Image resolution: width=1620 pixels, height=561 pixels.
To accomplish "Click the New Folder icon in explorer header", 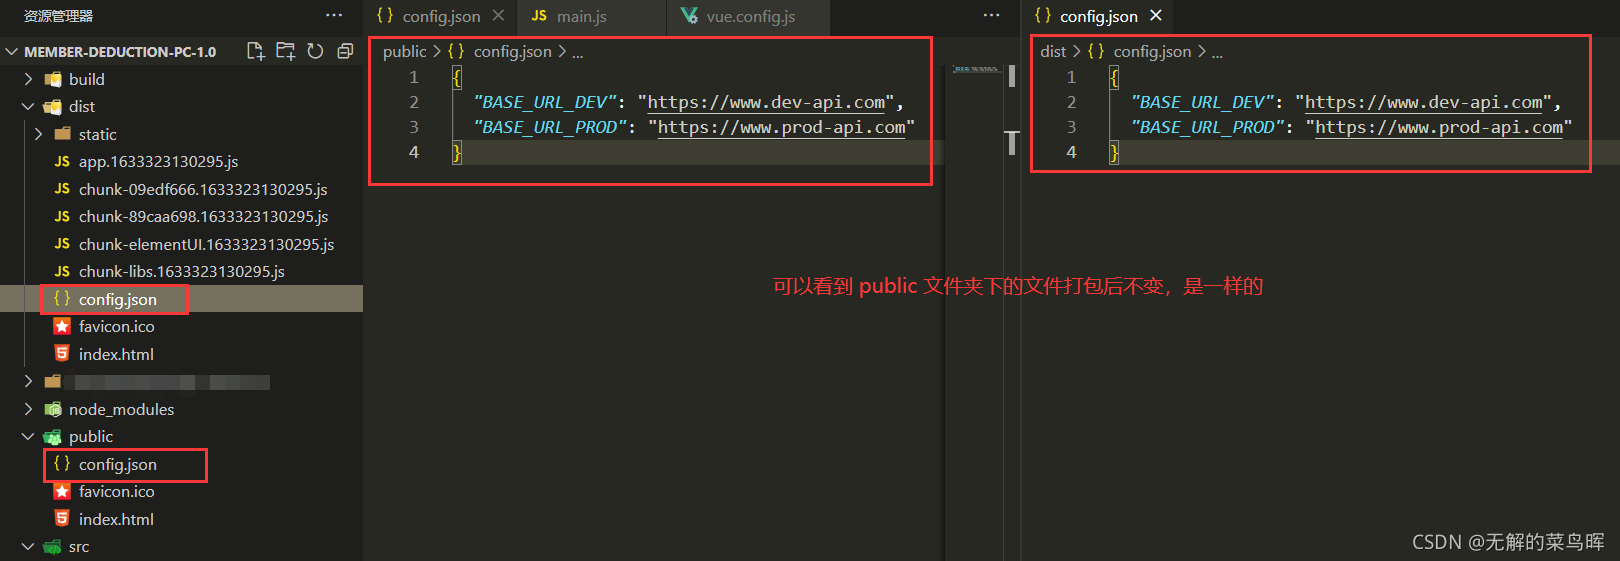I will tap(286, 51).
